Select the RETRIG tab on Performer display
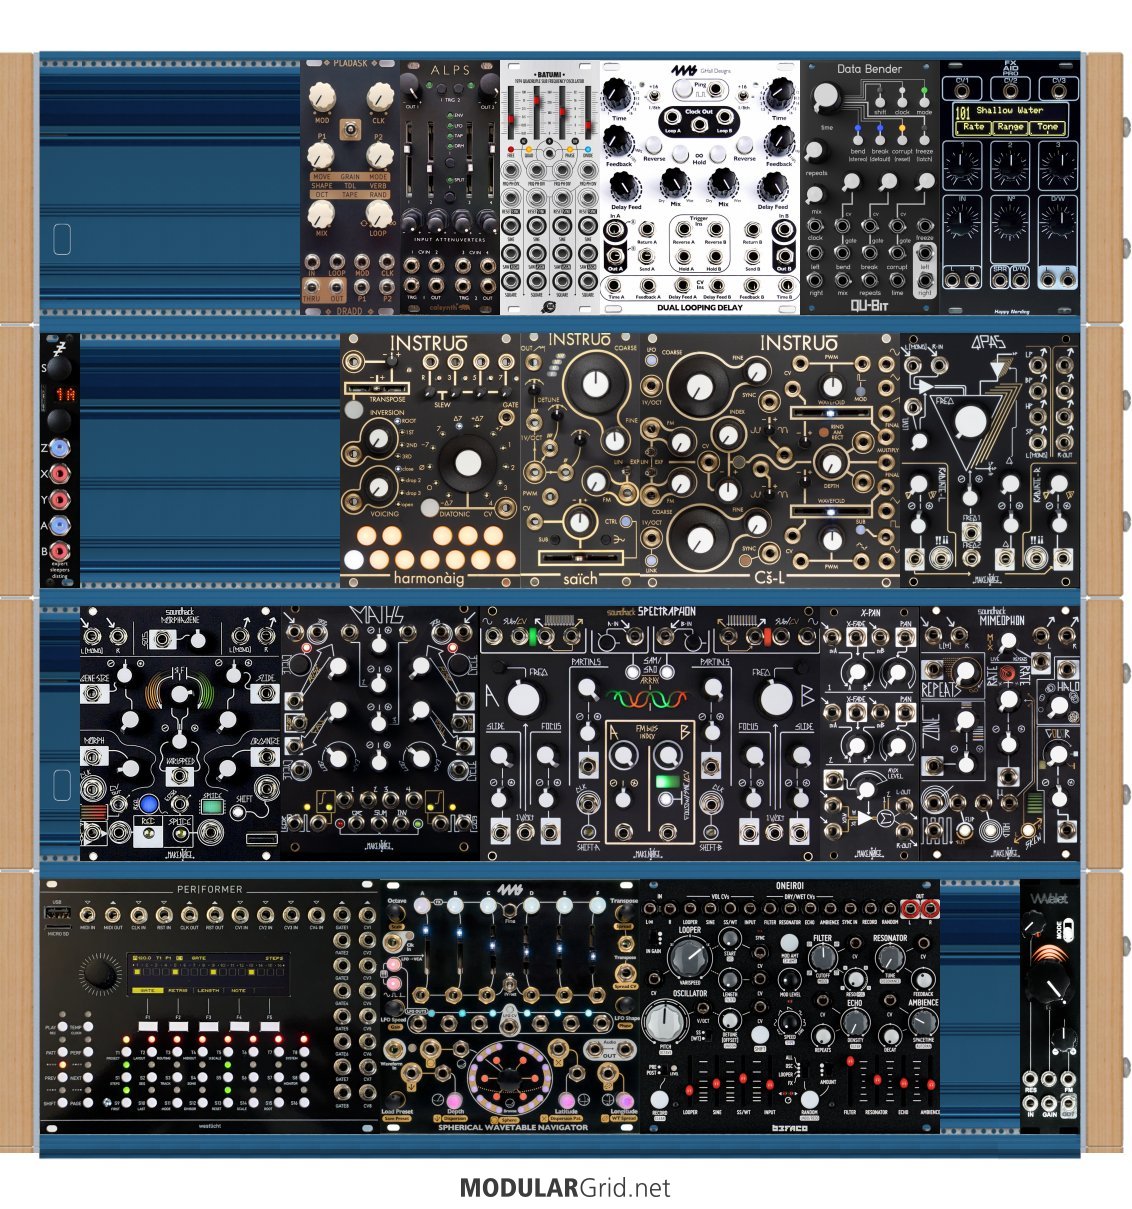 point(177,991)
